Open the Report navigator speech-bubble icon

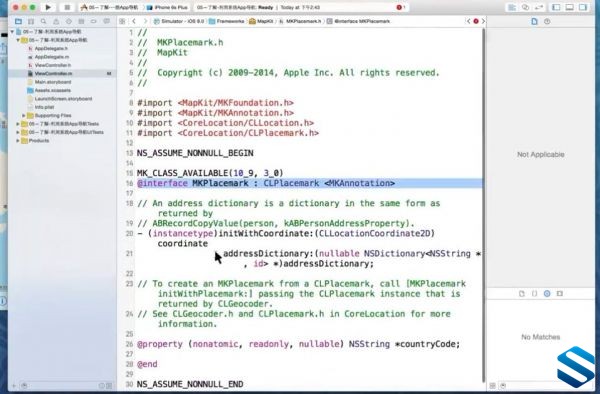106,21
